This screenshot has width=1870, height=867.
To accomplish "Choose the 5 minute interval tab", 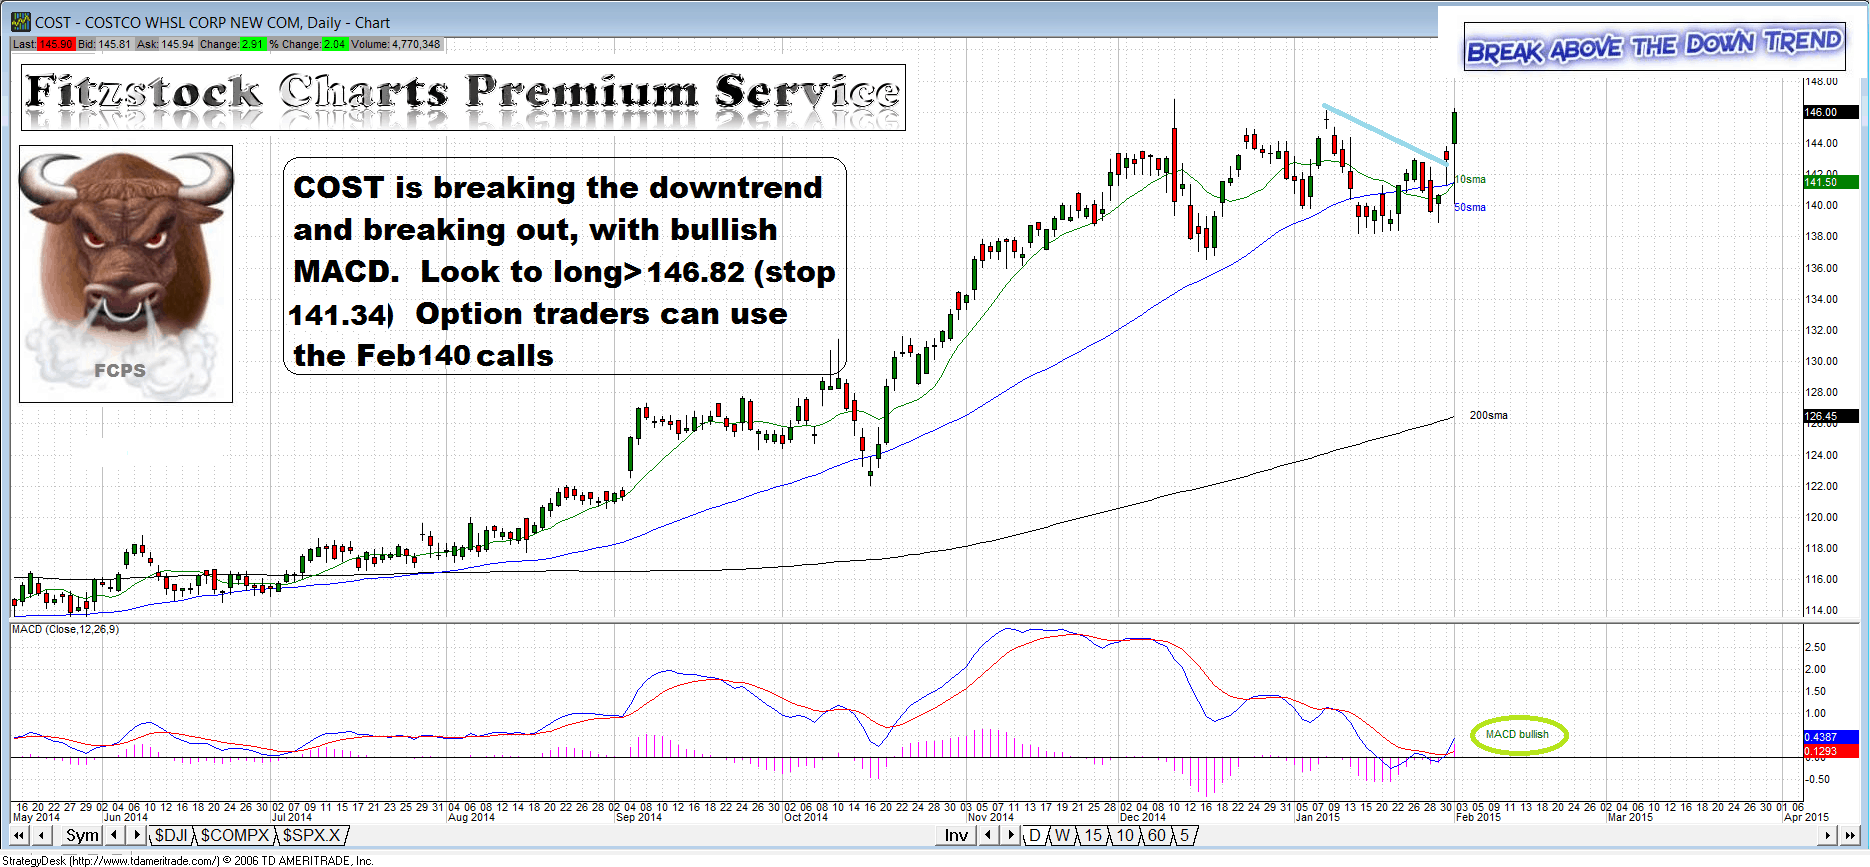I will tap(1184, 835).
